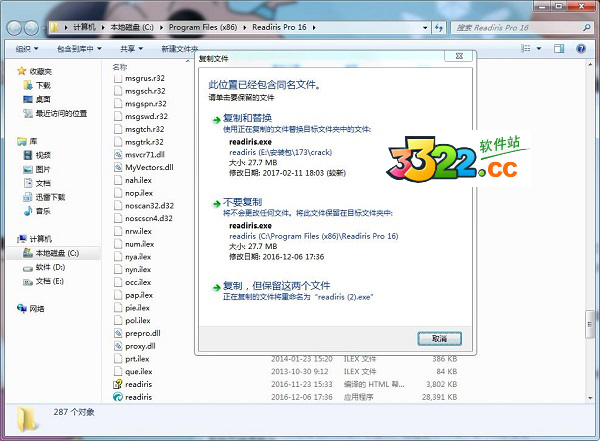Select 收藏夹 star in sidebar
The height and width of the screenshot is (441, 600).
coord(22,71)
